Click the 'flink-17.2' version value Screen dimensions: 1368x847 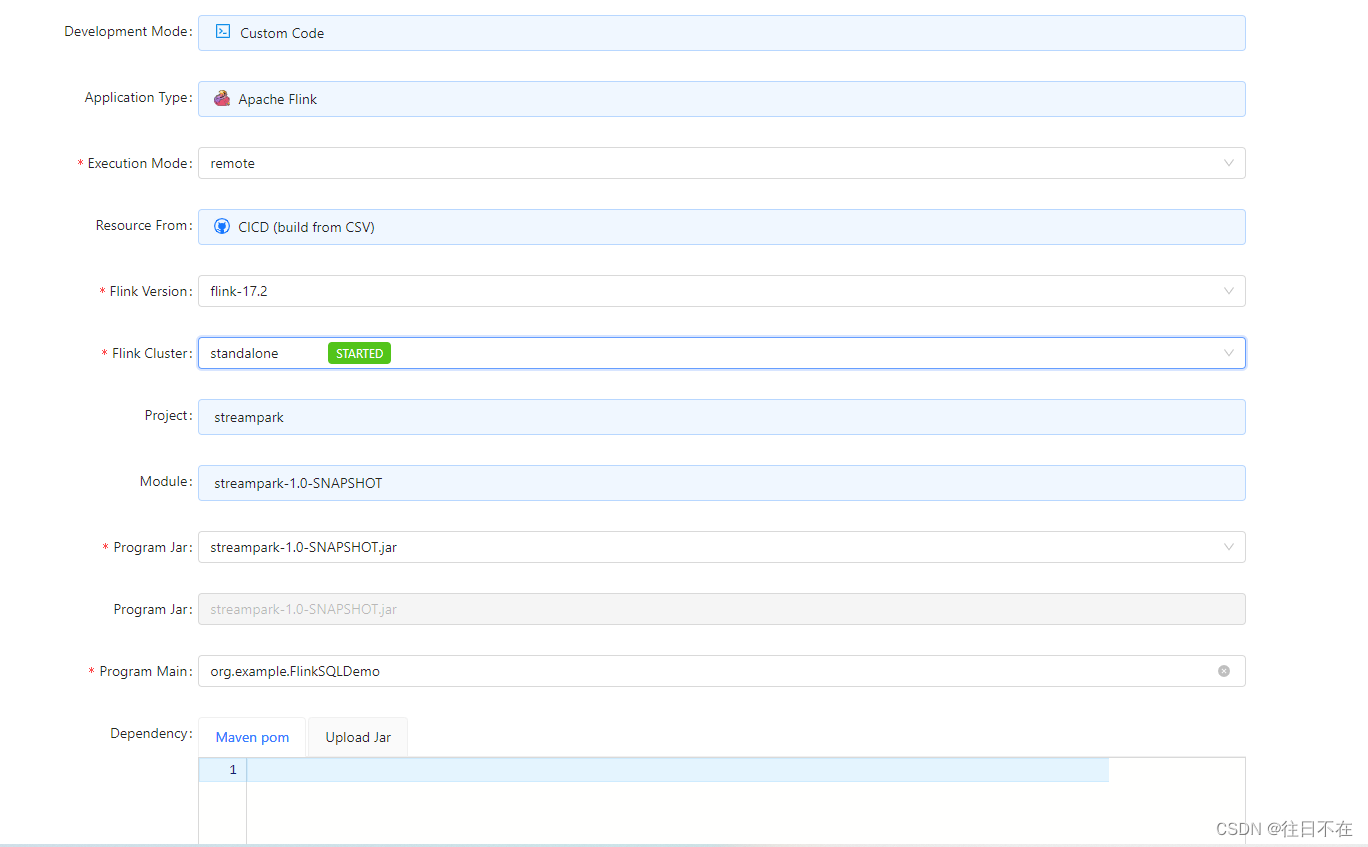tap(239, 291)
